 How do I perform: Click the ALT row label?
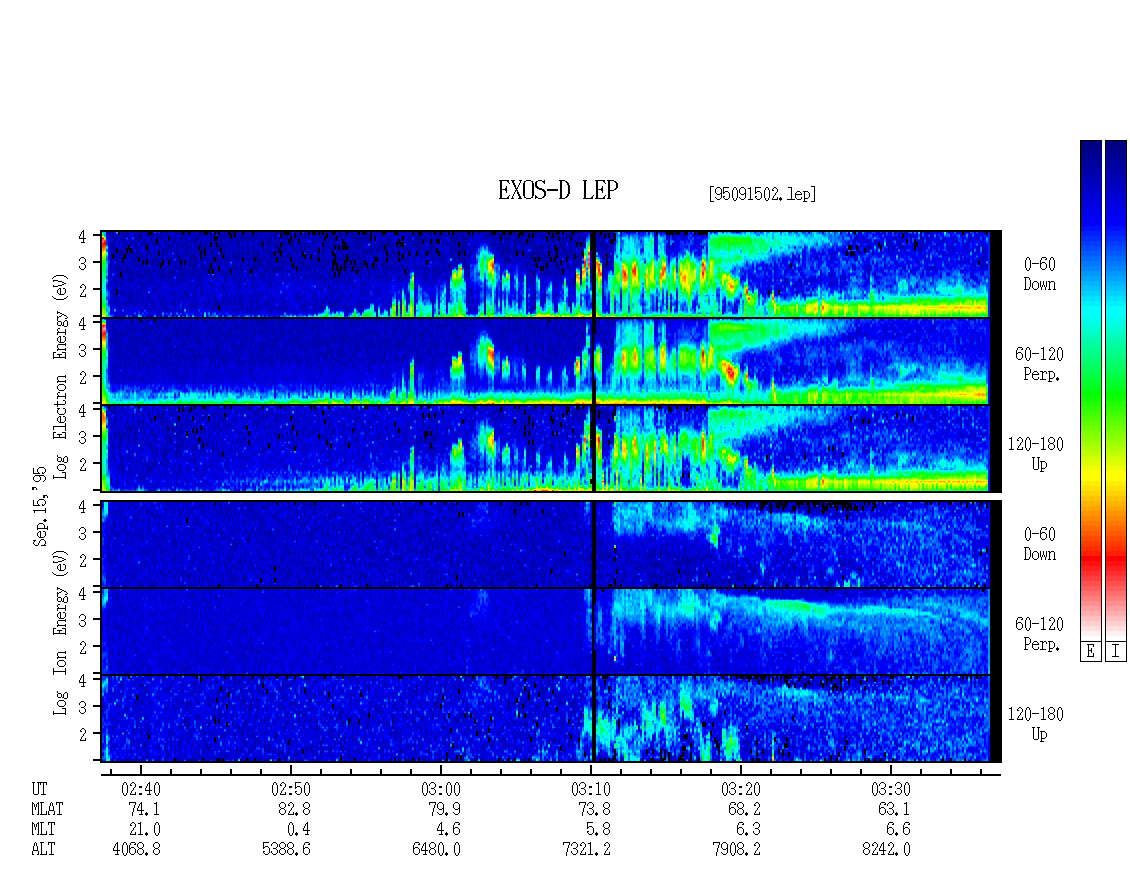(43, 850)
